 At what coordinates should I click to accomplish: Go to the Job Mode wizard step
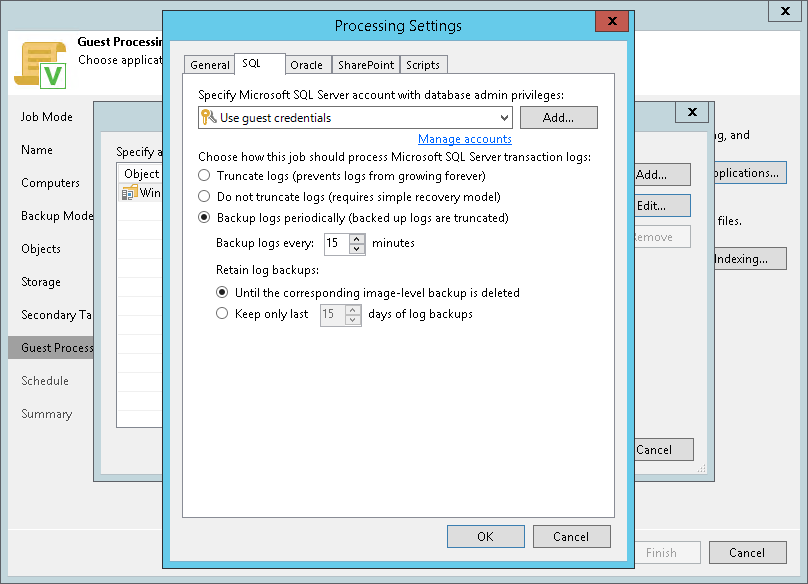(47, 117)
